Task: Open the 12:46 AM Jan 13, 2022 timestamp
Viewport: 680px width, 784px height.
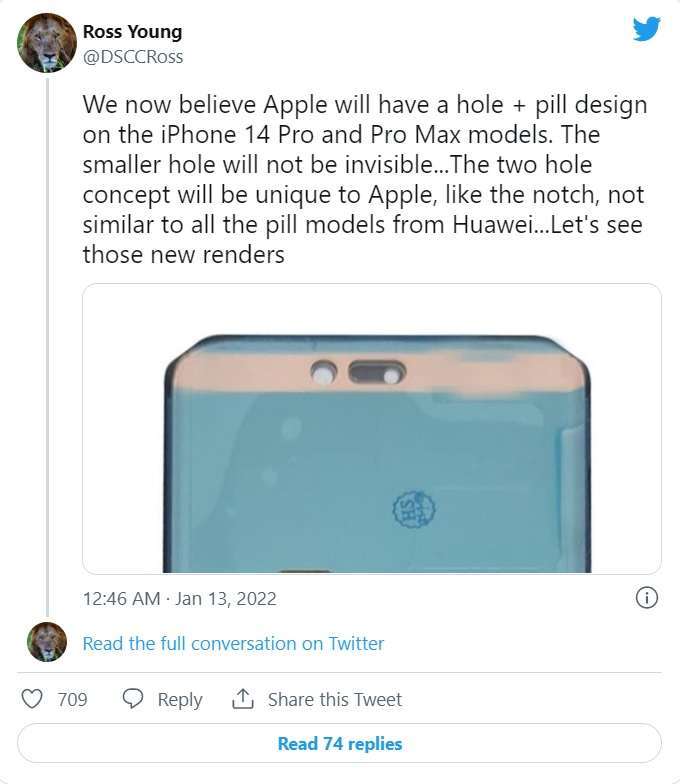Action: [180, 599]
